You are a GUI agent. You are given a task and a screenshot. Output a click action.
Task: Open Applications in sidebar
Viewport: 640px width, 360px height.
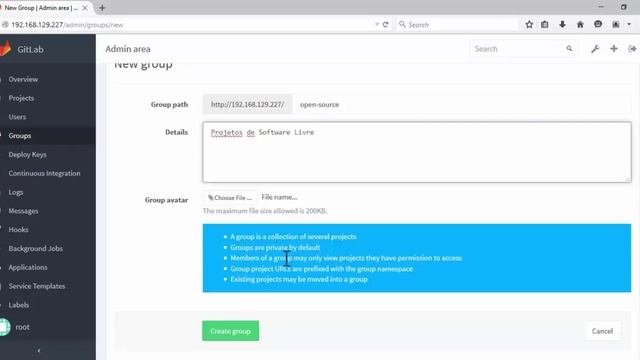coord(28,267)
